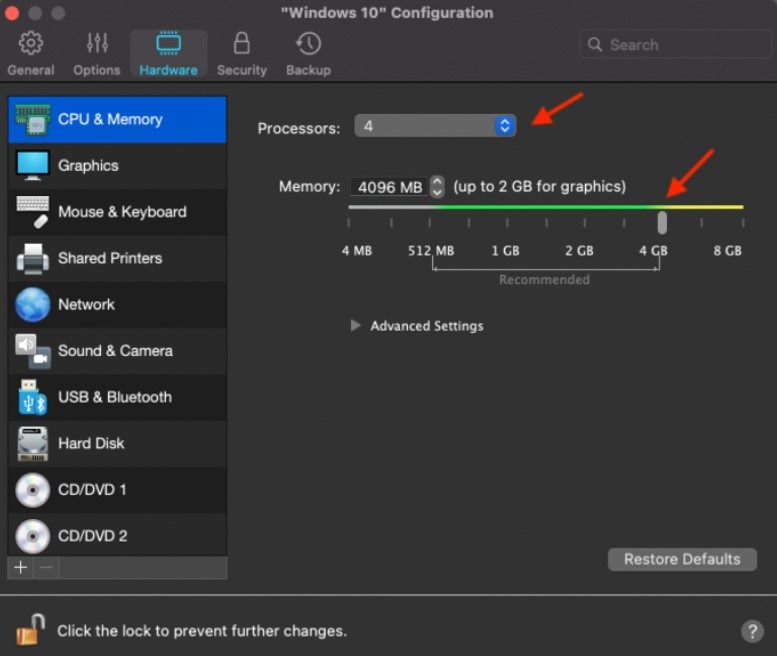Select CD/DVD 1 in the list

click(x=117, y=490)
